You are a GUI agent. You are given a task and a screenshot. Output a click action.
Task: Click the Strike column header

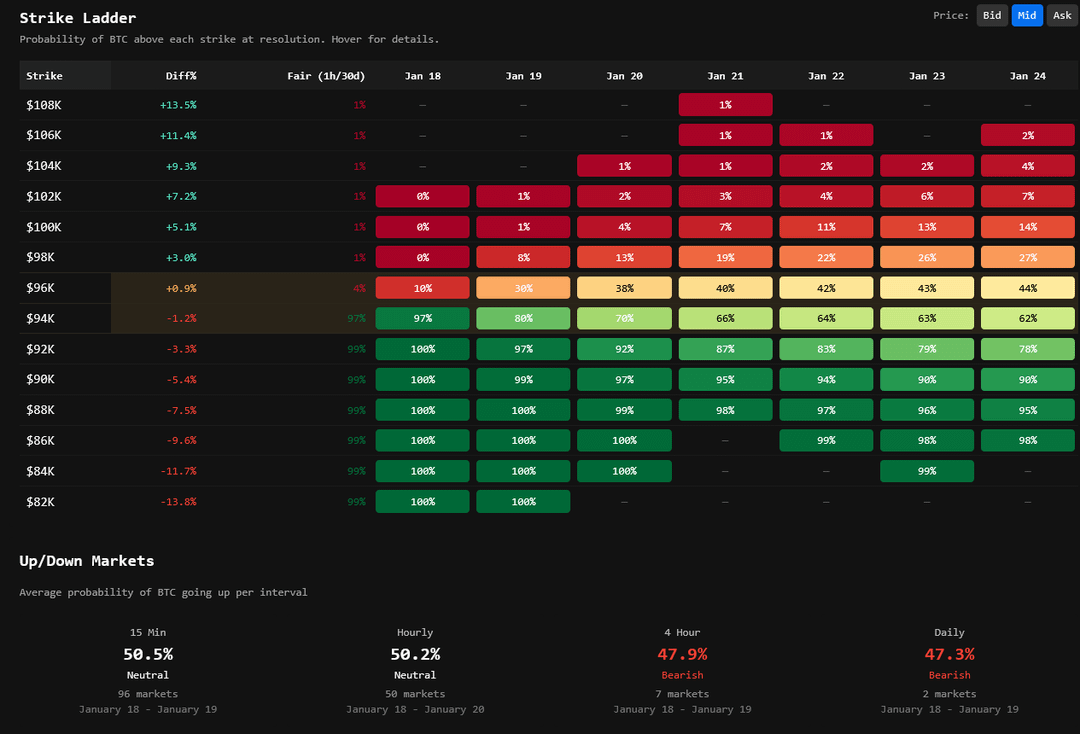[x=44, y=76]
